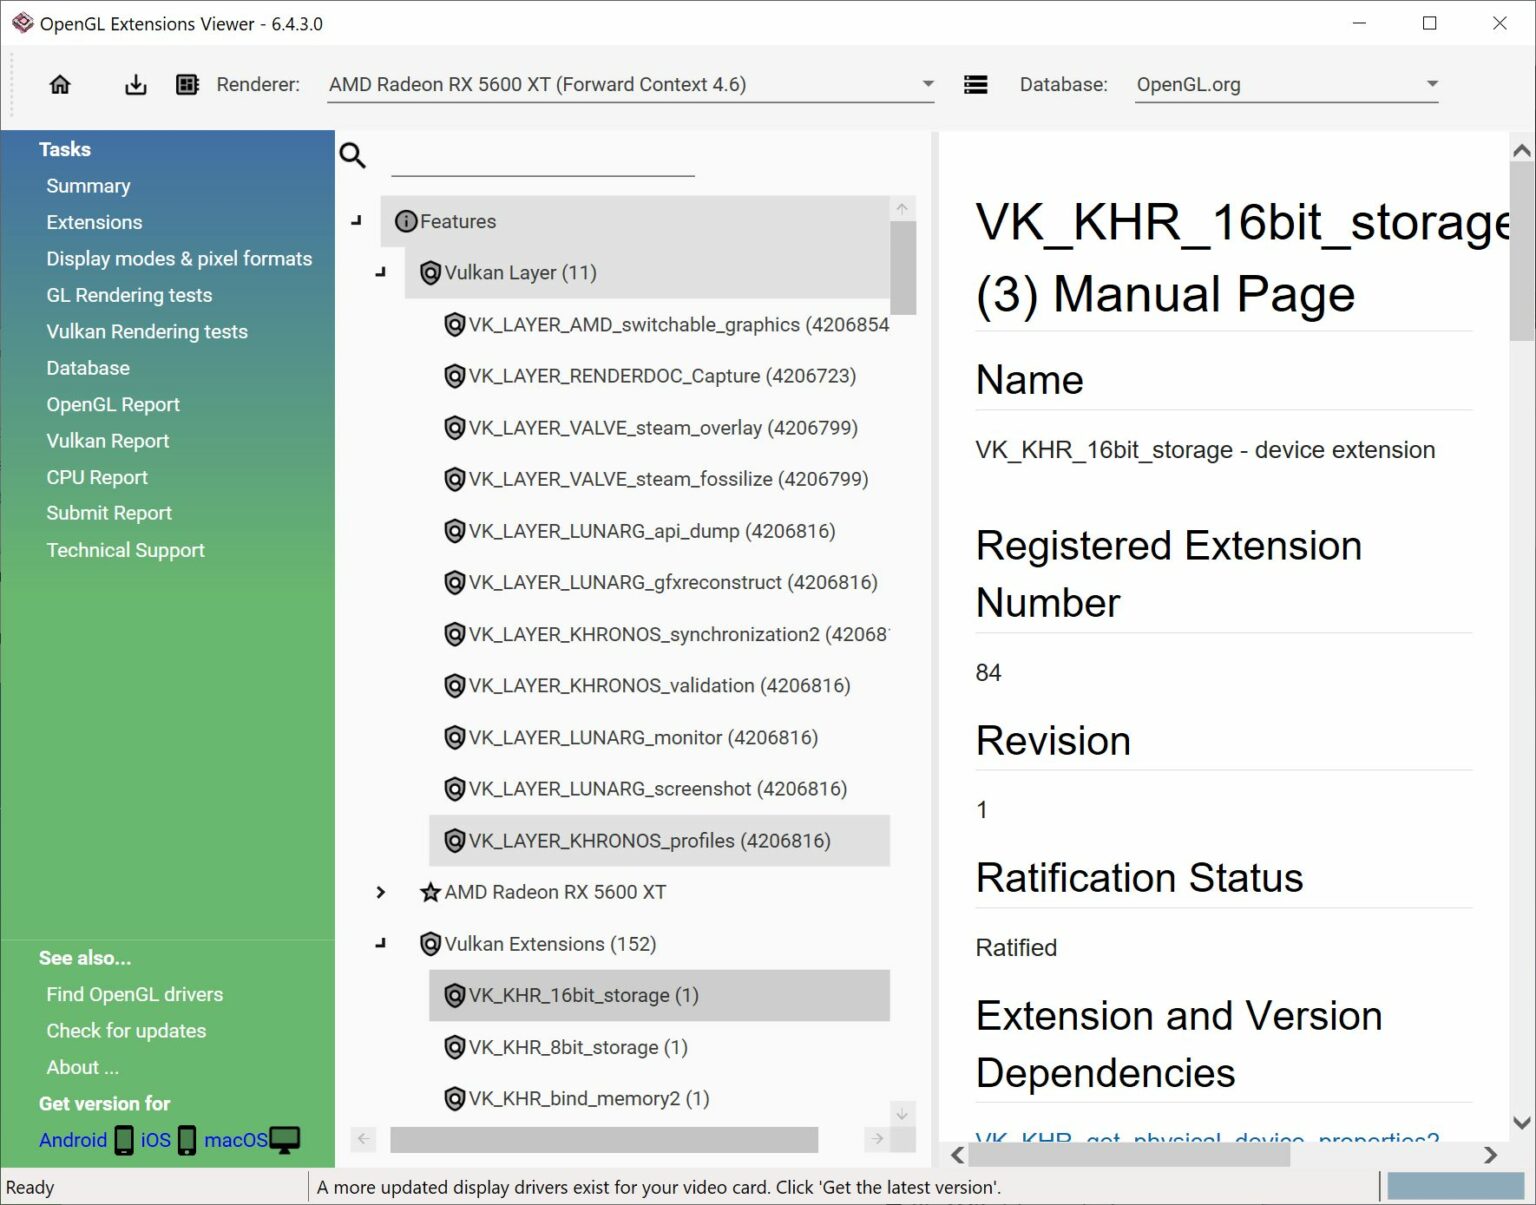Viewport: 1536px width, 1205px height.
Task: Click manual page horizontal scroll right arrow
Action: pos(1490,1155)
